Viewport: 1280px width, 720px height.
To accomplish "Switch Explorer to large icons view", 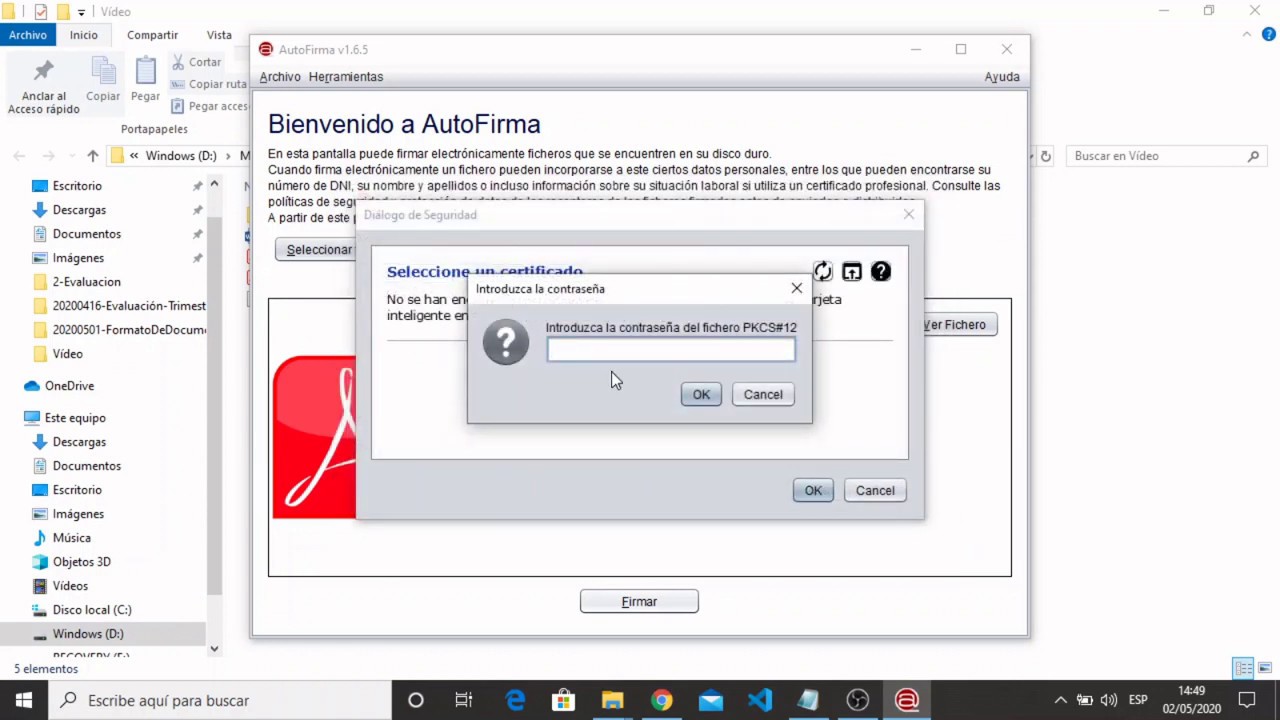I will [1265, 668].
